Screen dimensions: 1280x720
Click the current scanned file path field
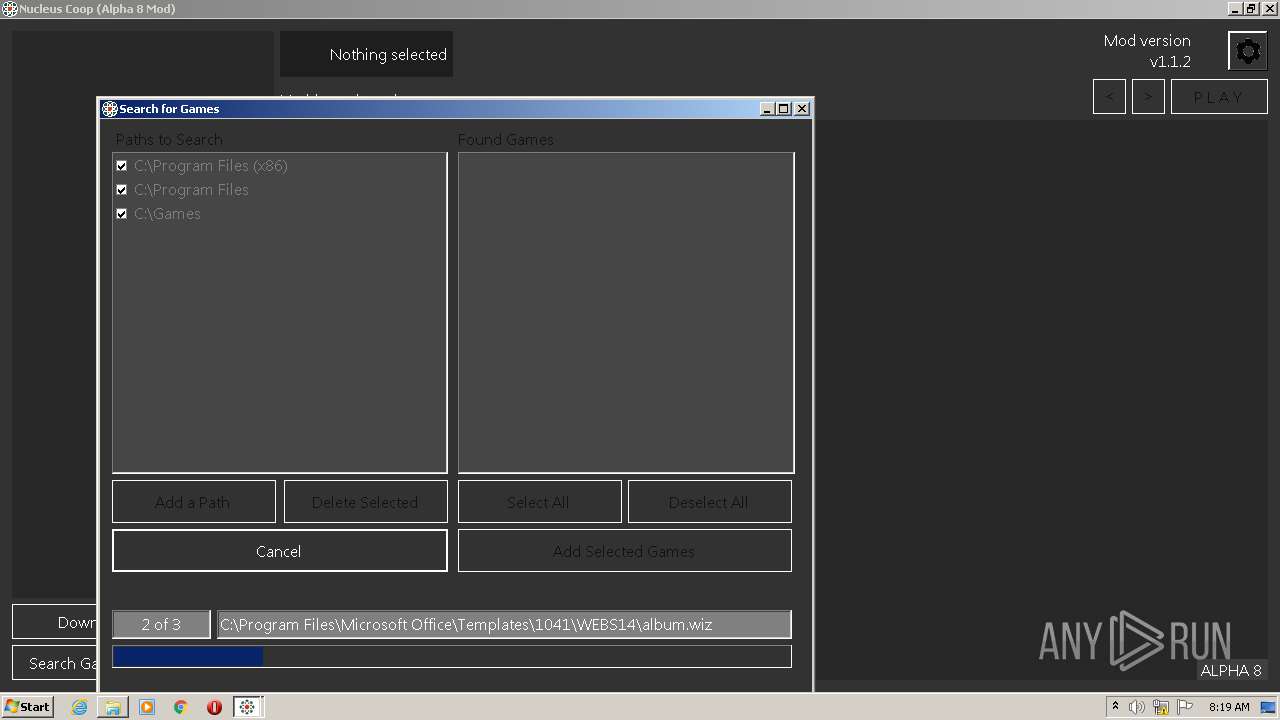pyautogui.click(x=504, y=624)
